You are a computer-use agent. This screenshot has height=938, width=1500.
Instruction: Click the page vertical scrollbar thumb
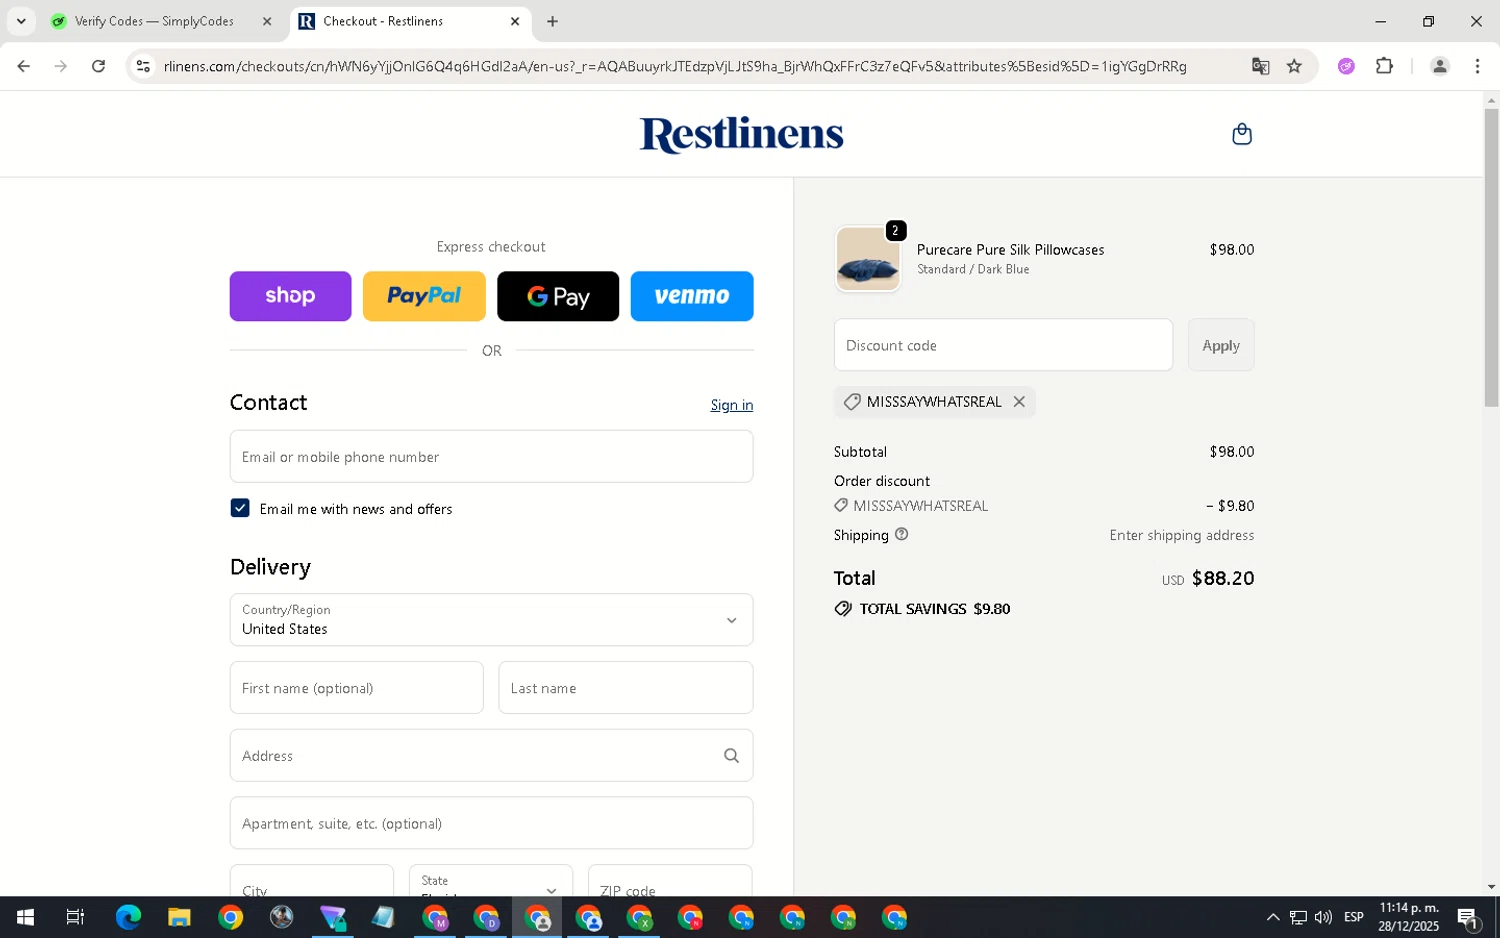[x=1491, y=257]
